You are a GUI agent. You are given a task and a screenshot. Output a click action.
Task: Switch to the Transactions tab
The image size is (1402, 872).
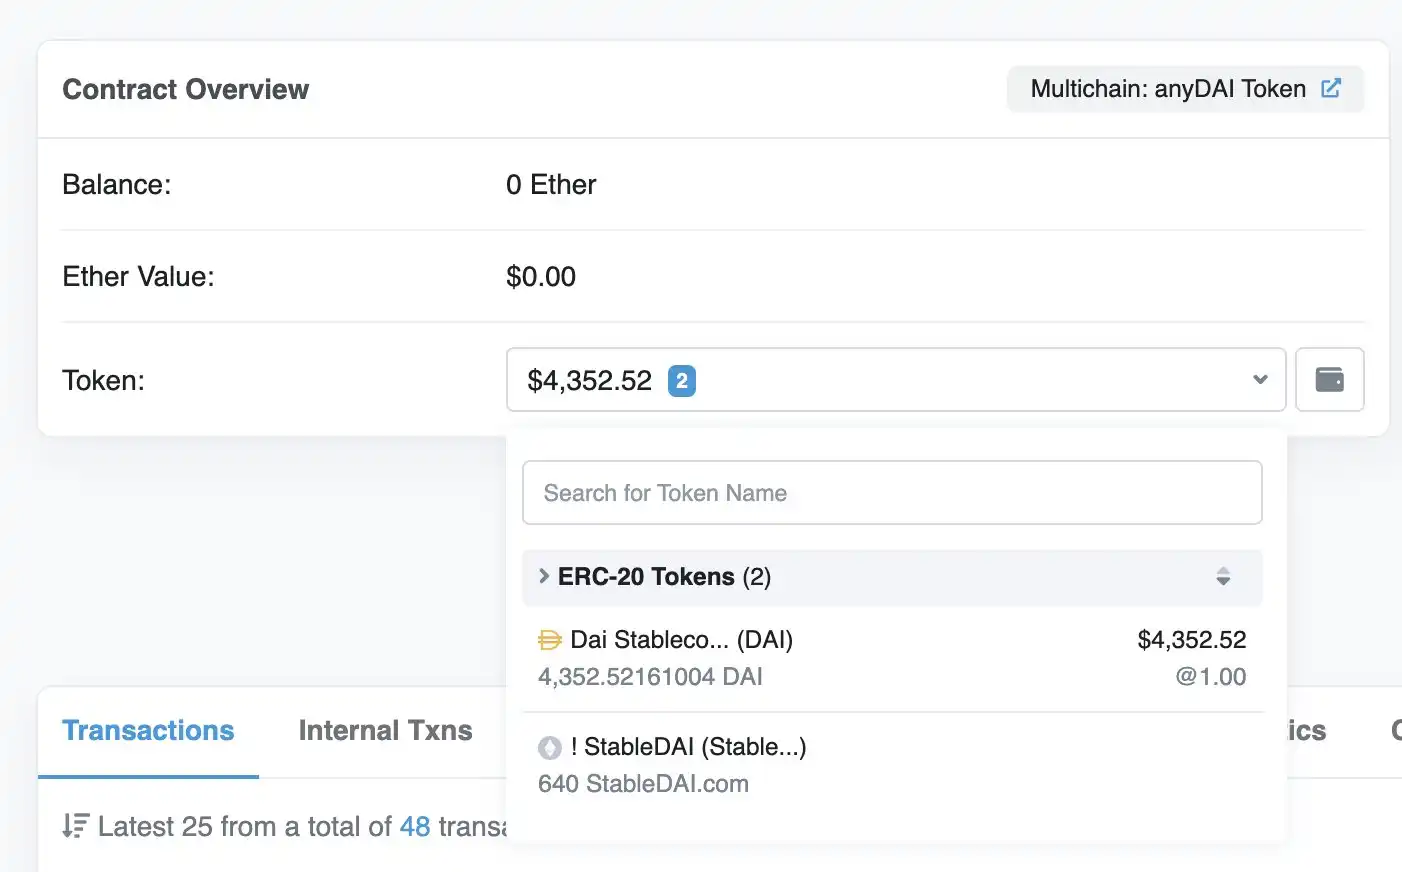point(148,731)
